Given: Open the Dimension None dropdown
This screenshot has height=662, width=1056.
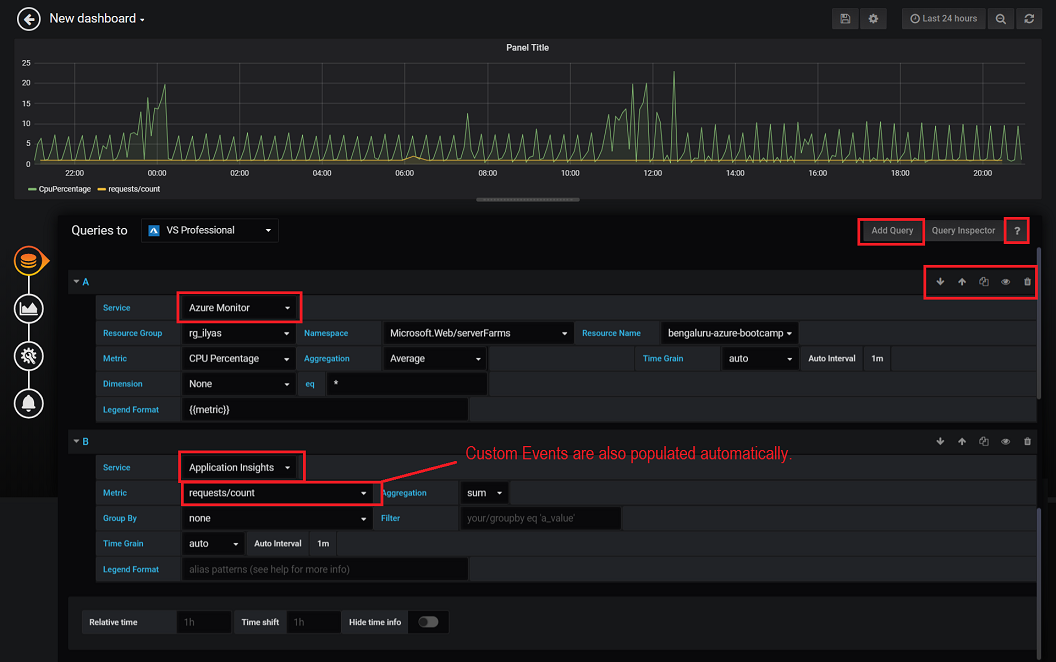Looking at the screenshot, I should (x=238, y=384).
